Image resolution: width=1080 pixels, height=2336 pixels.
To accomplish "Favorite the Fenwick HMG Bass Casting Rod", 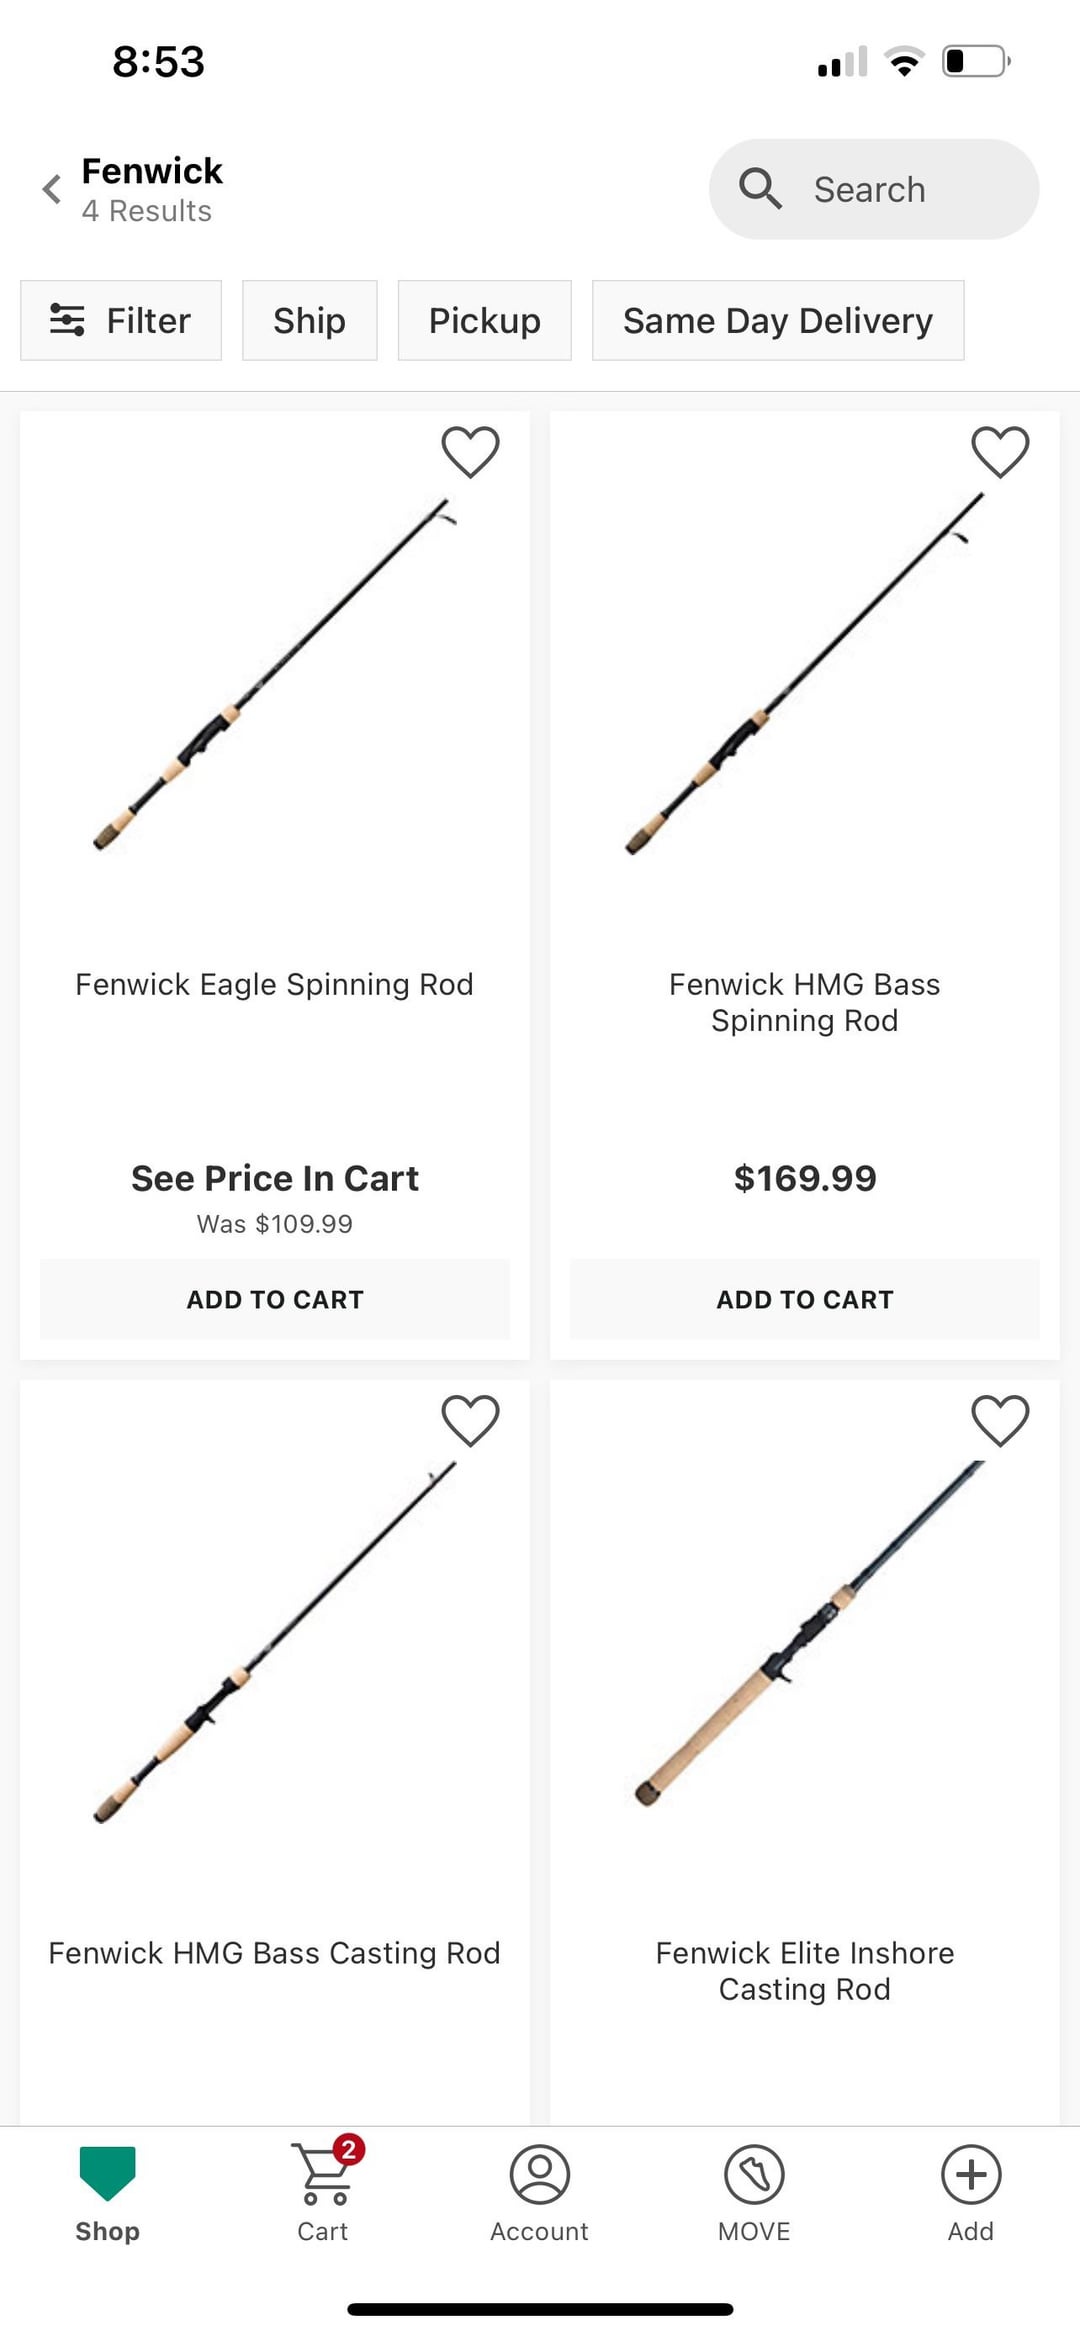I will coord(470,1420).
